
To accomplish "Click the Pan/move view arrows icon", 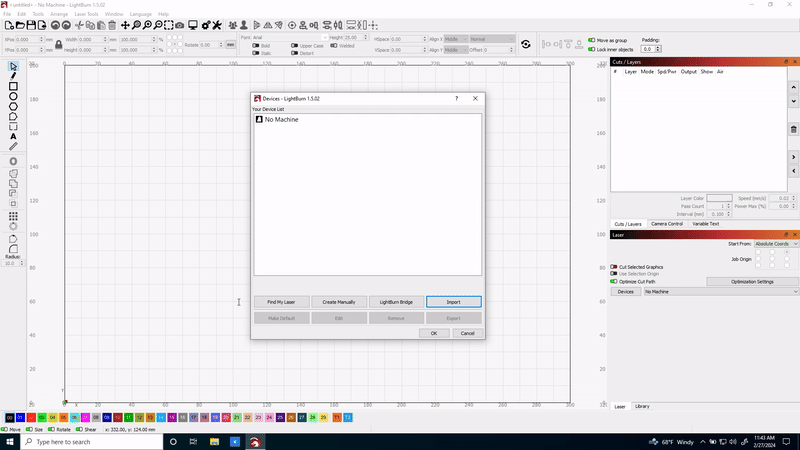I will [125, 25].
